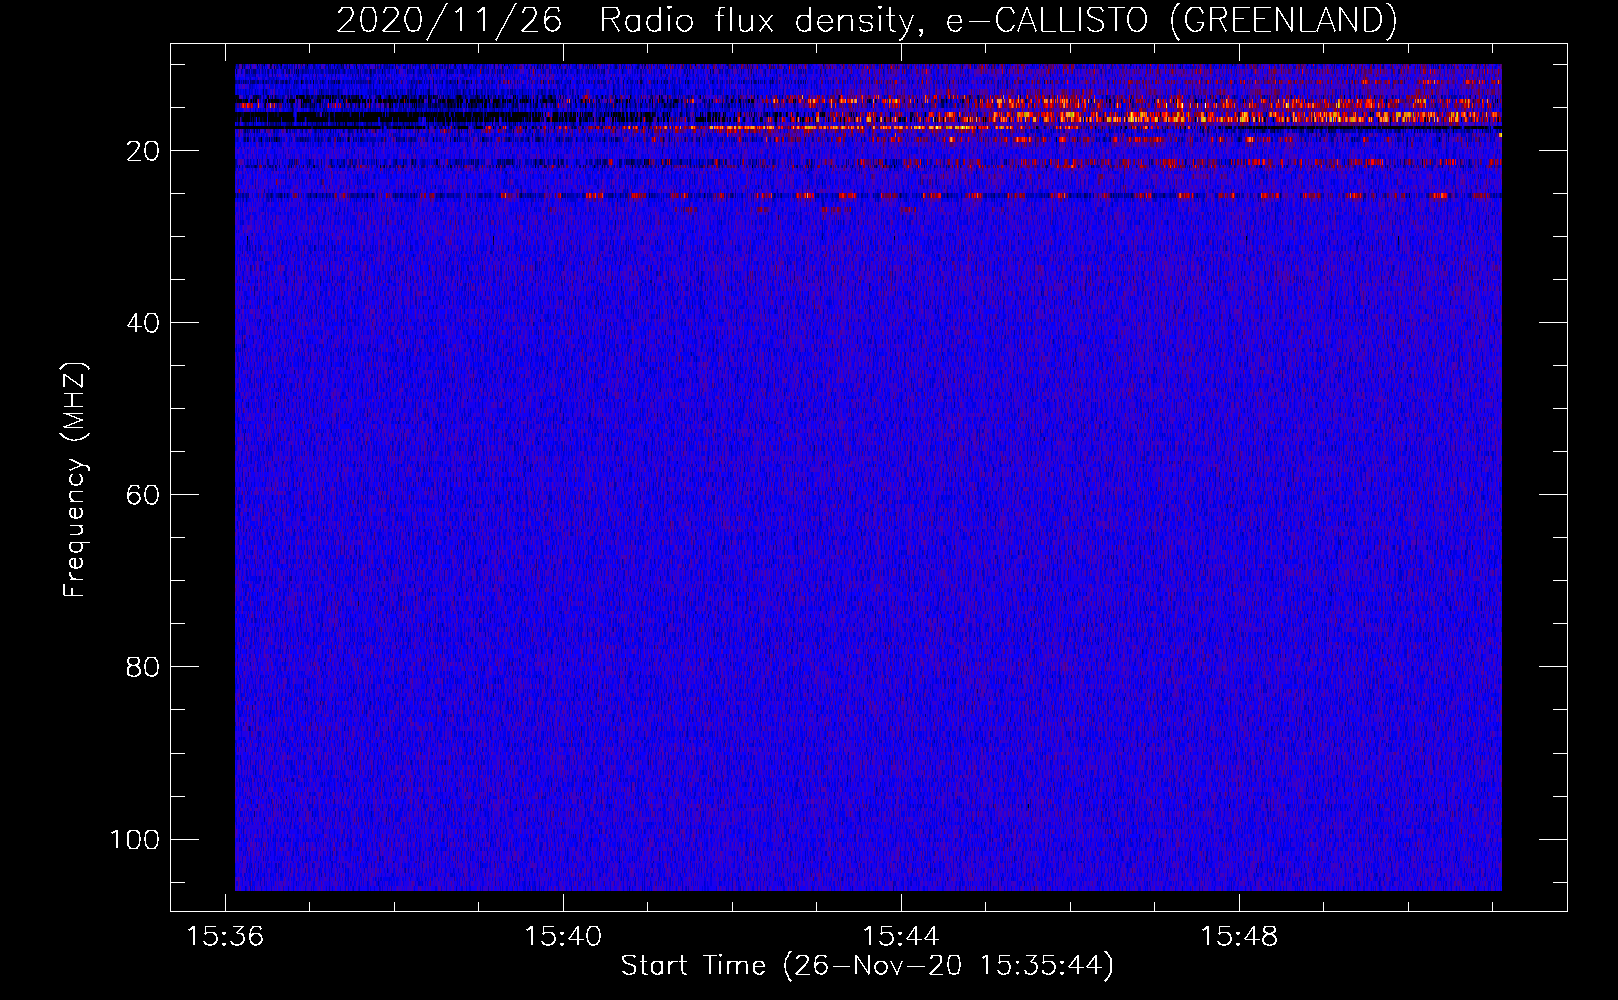Click the spectrogram at 100 MHz above 15:40
The width and height of the screenshot is (1618, 1000).
click(563, 839)
